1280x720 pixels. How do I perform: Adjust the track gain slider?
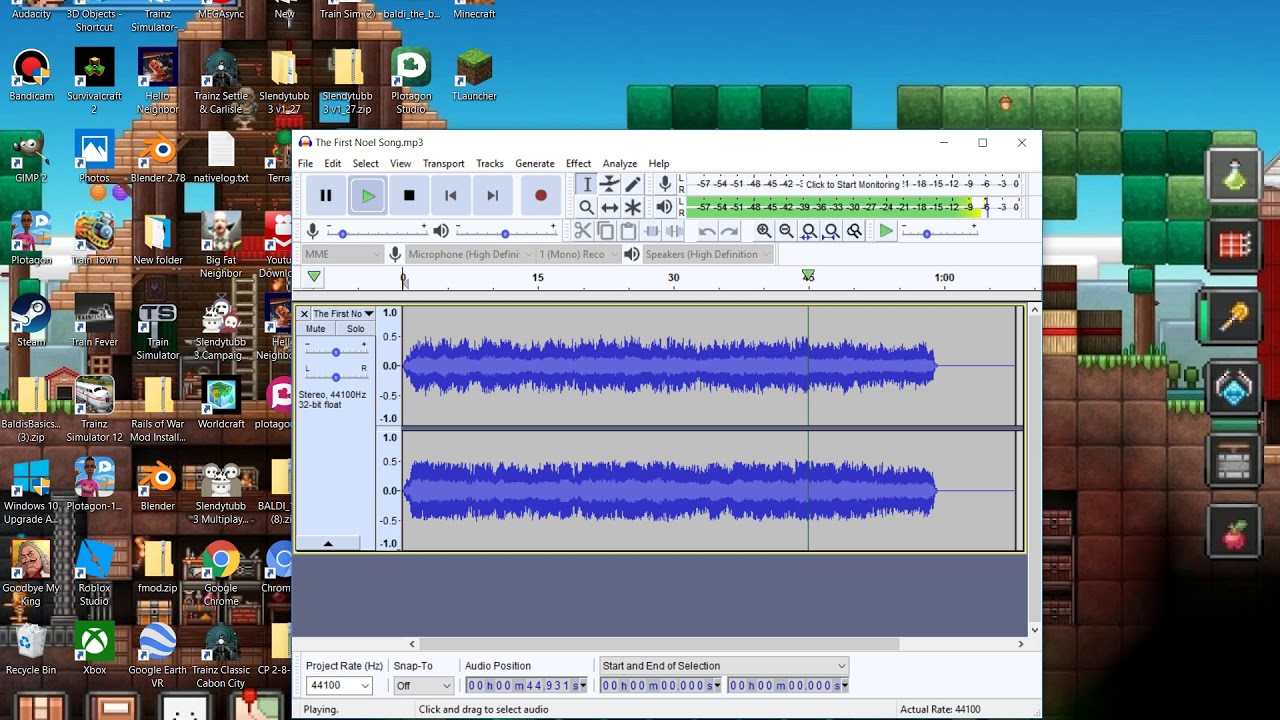336,351
